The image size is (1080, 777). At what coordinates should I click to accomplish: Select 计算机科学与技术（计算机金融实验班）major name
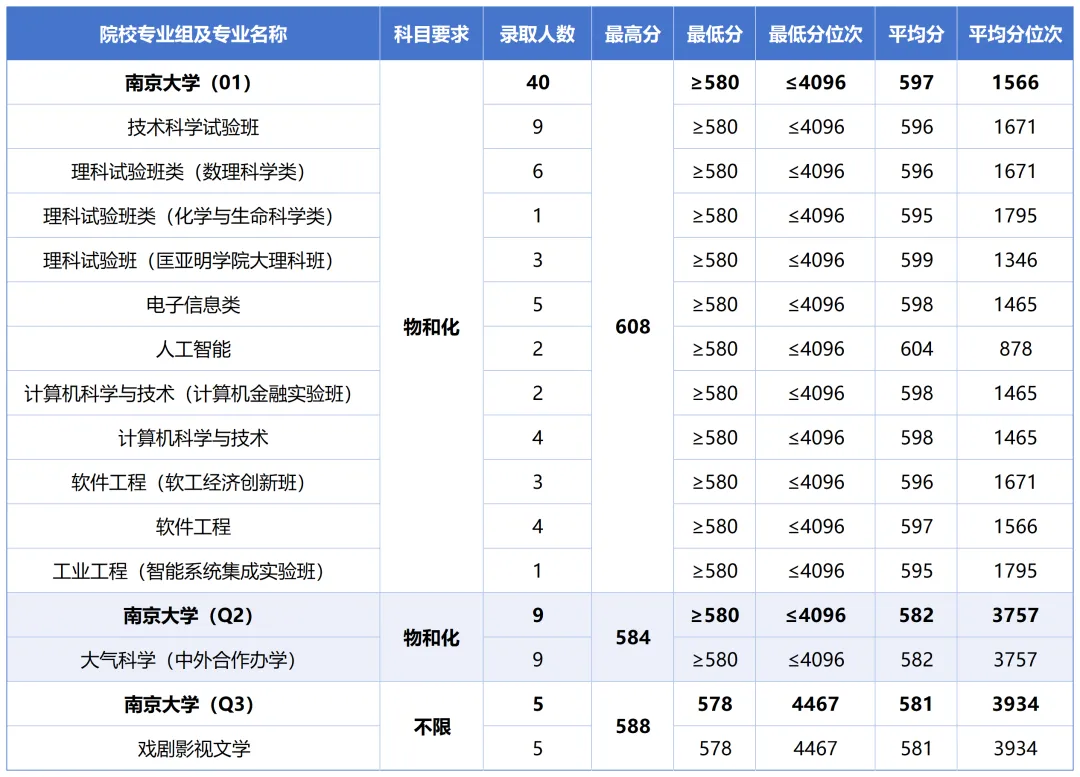click(x=193, y=393)
